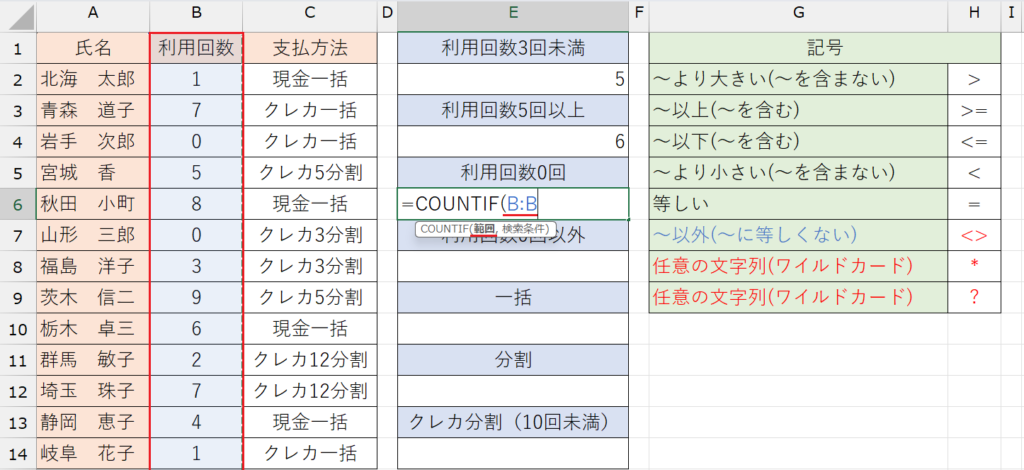
Task: Click cell with 静岡 恵子
Action: pyautogui.click(x=93, y=422)
